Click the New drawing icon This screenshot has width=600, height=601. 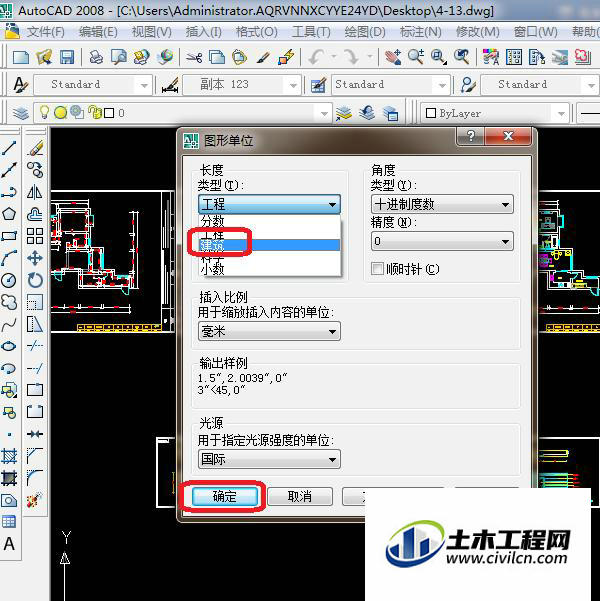point(21,57)
